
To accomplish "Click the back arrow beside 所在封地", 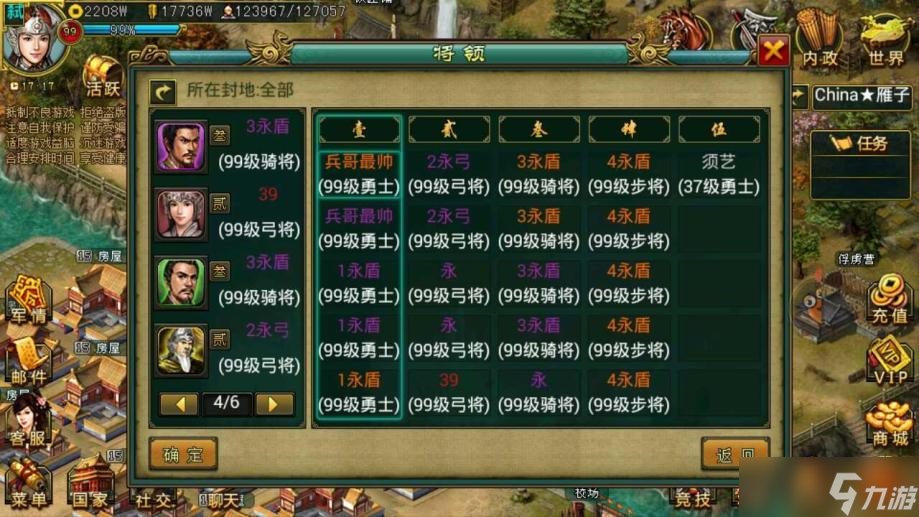I will point(162,91).
